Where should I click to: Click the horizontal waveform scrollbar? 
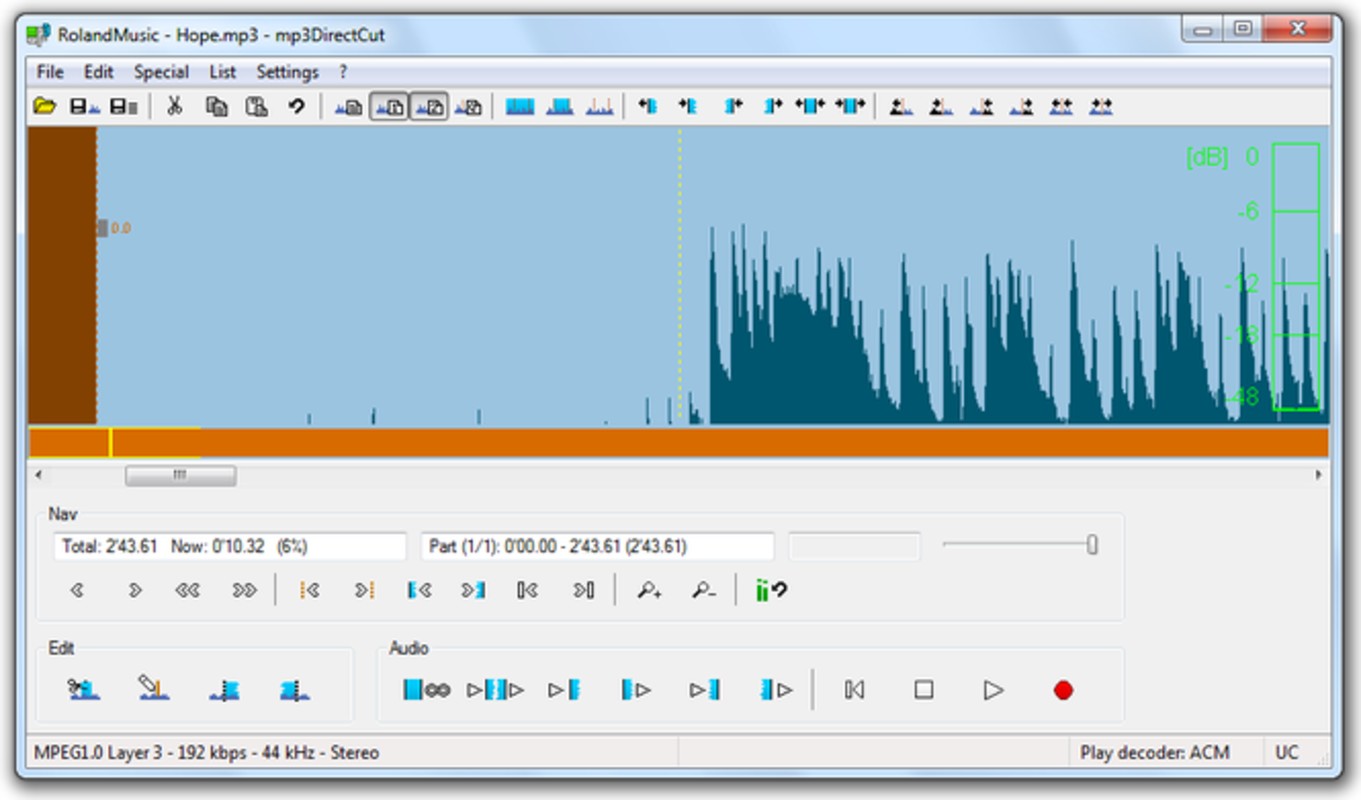click(x=180, y=477)
